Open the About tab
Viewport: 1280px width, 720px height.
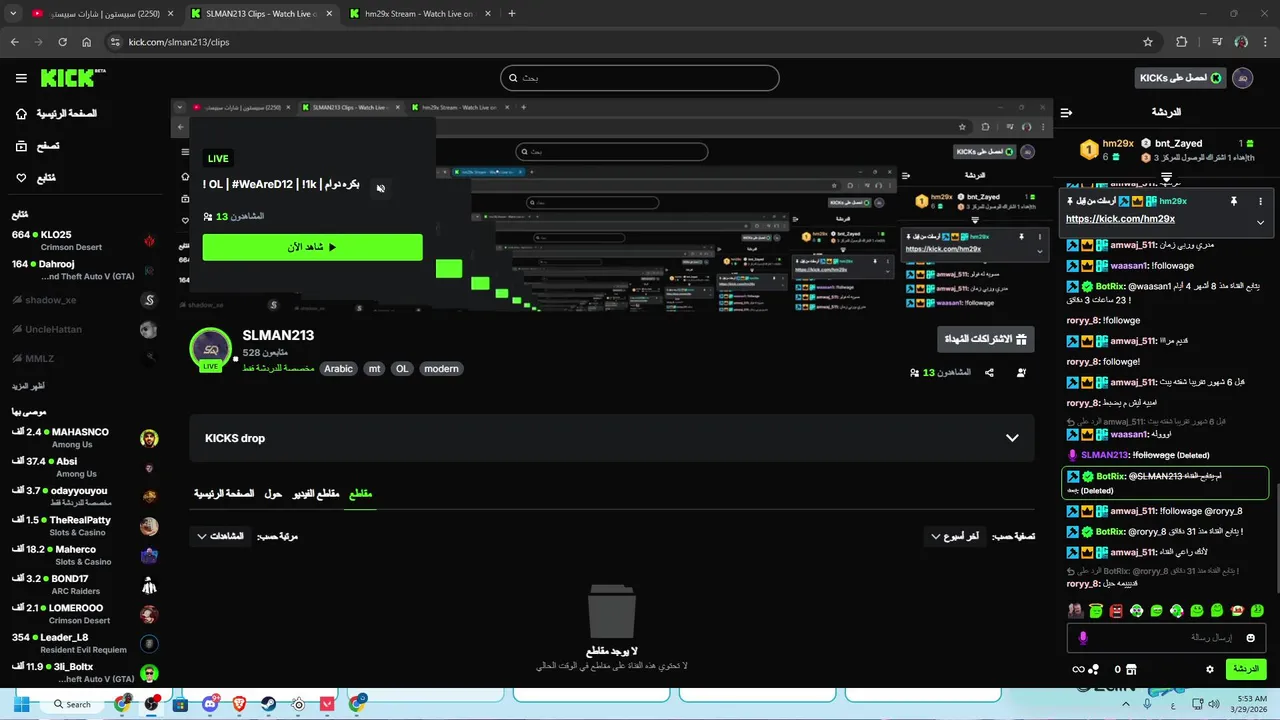pos(273,494)
